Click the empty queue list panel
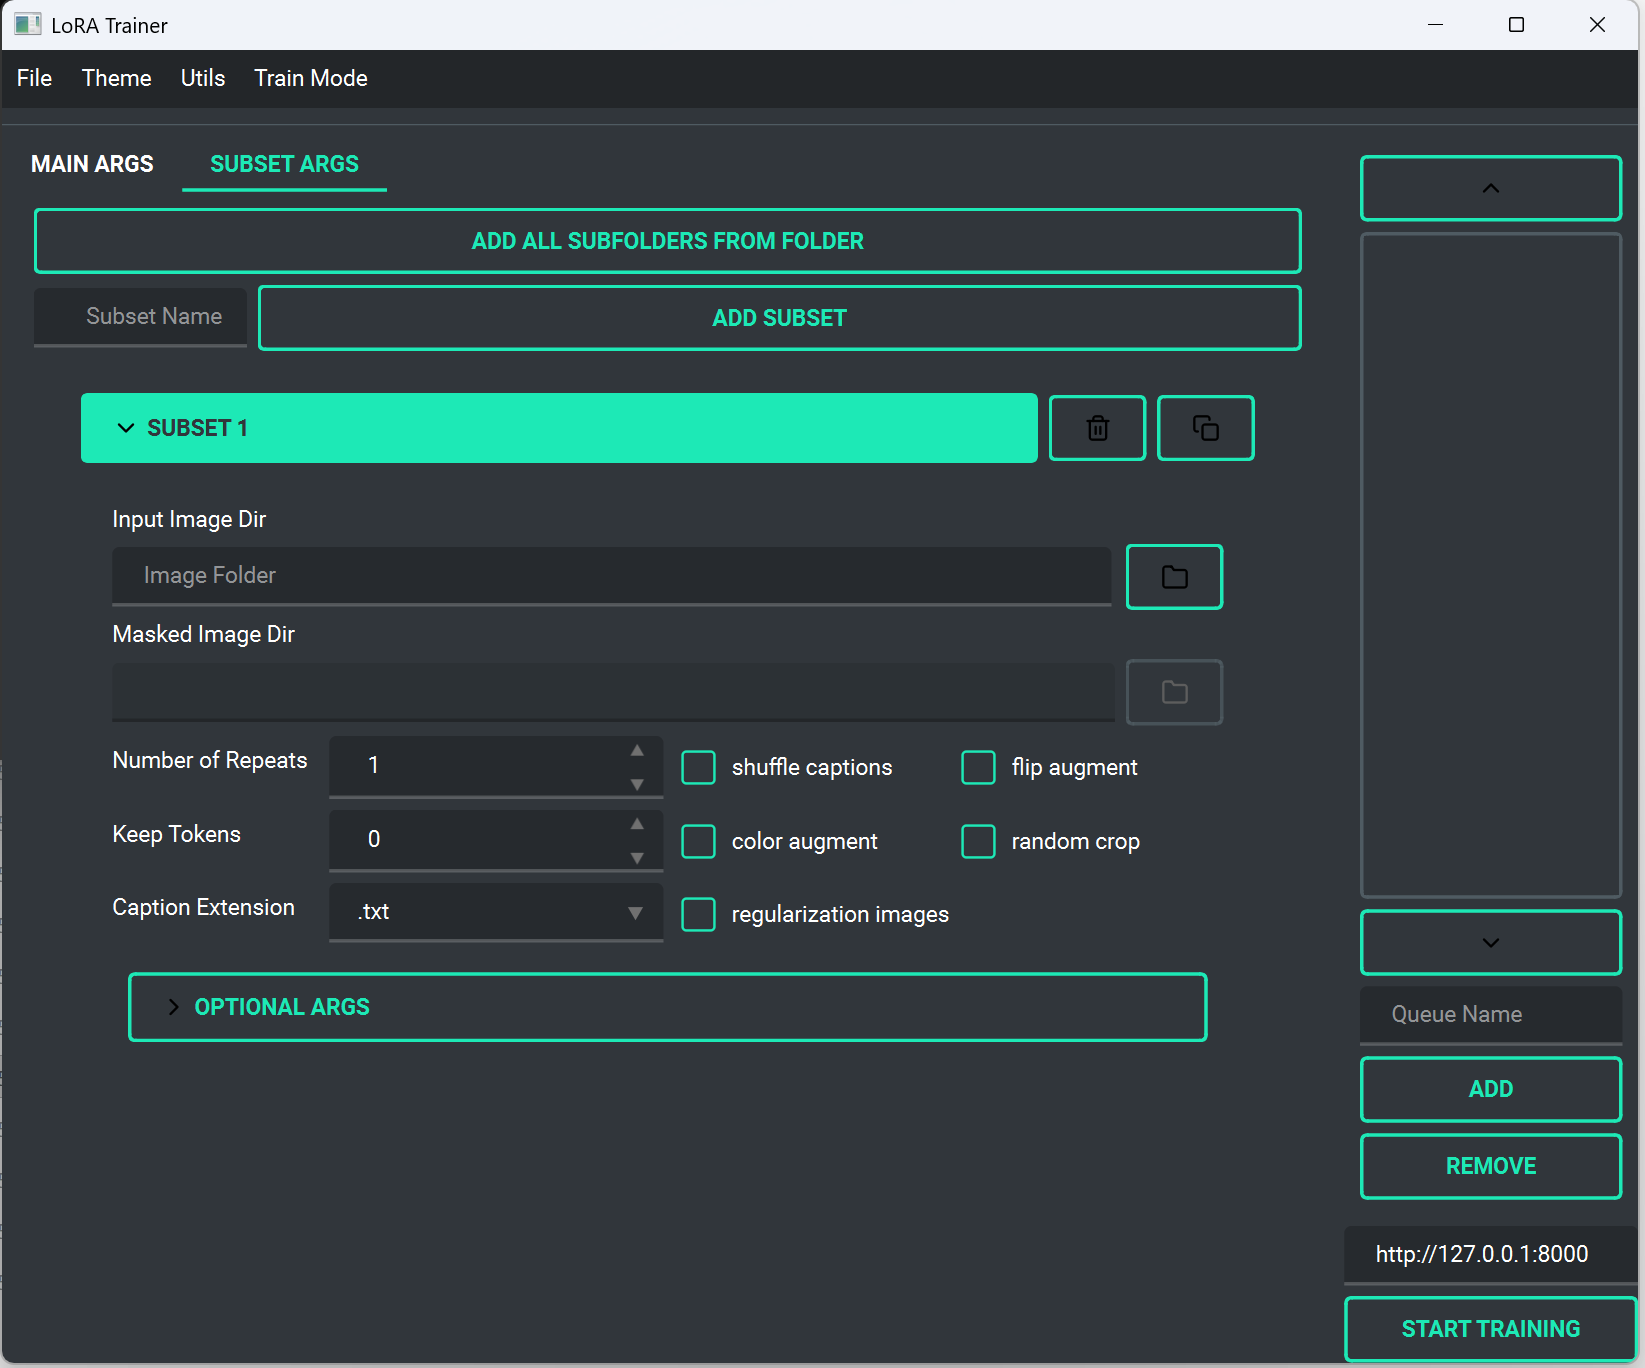This screenshot has width=1645, height=1368. (1490, 565)
